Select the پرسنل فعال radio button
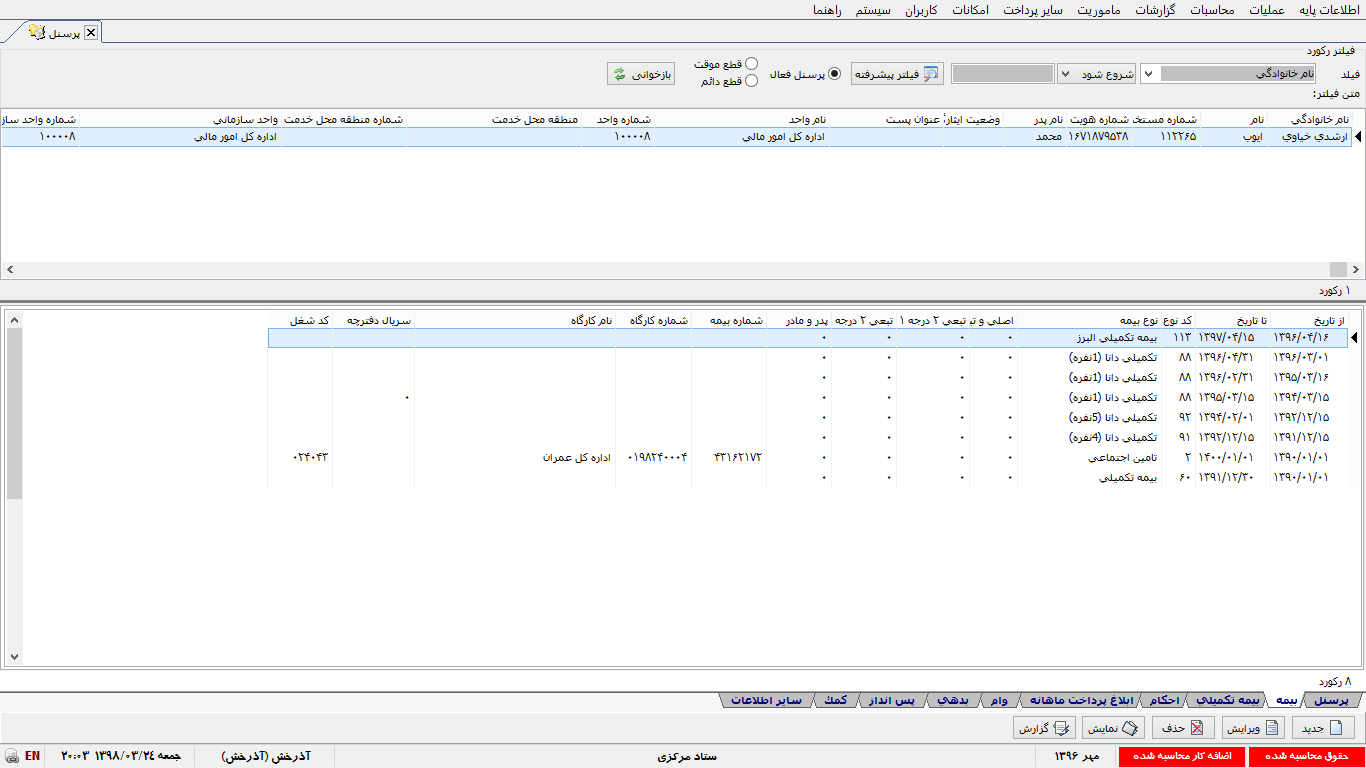1366x768 pixels. [x=835, y=74]
